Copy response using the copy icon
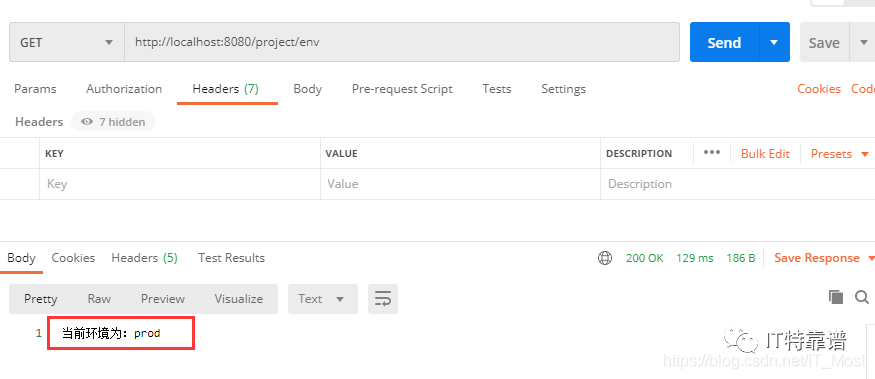 (835, 297)
